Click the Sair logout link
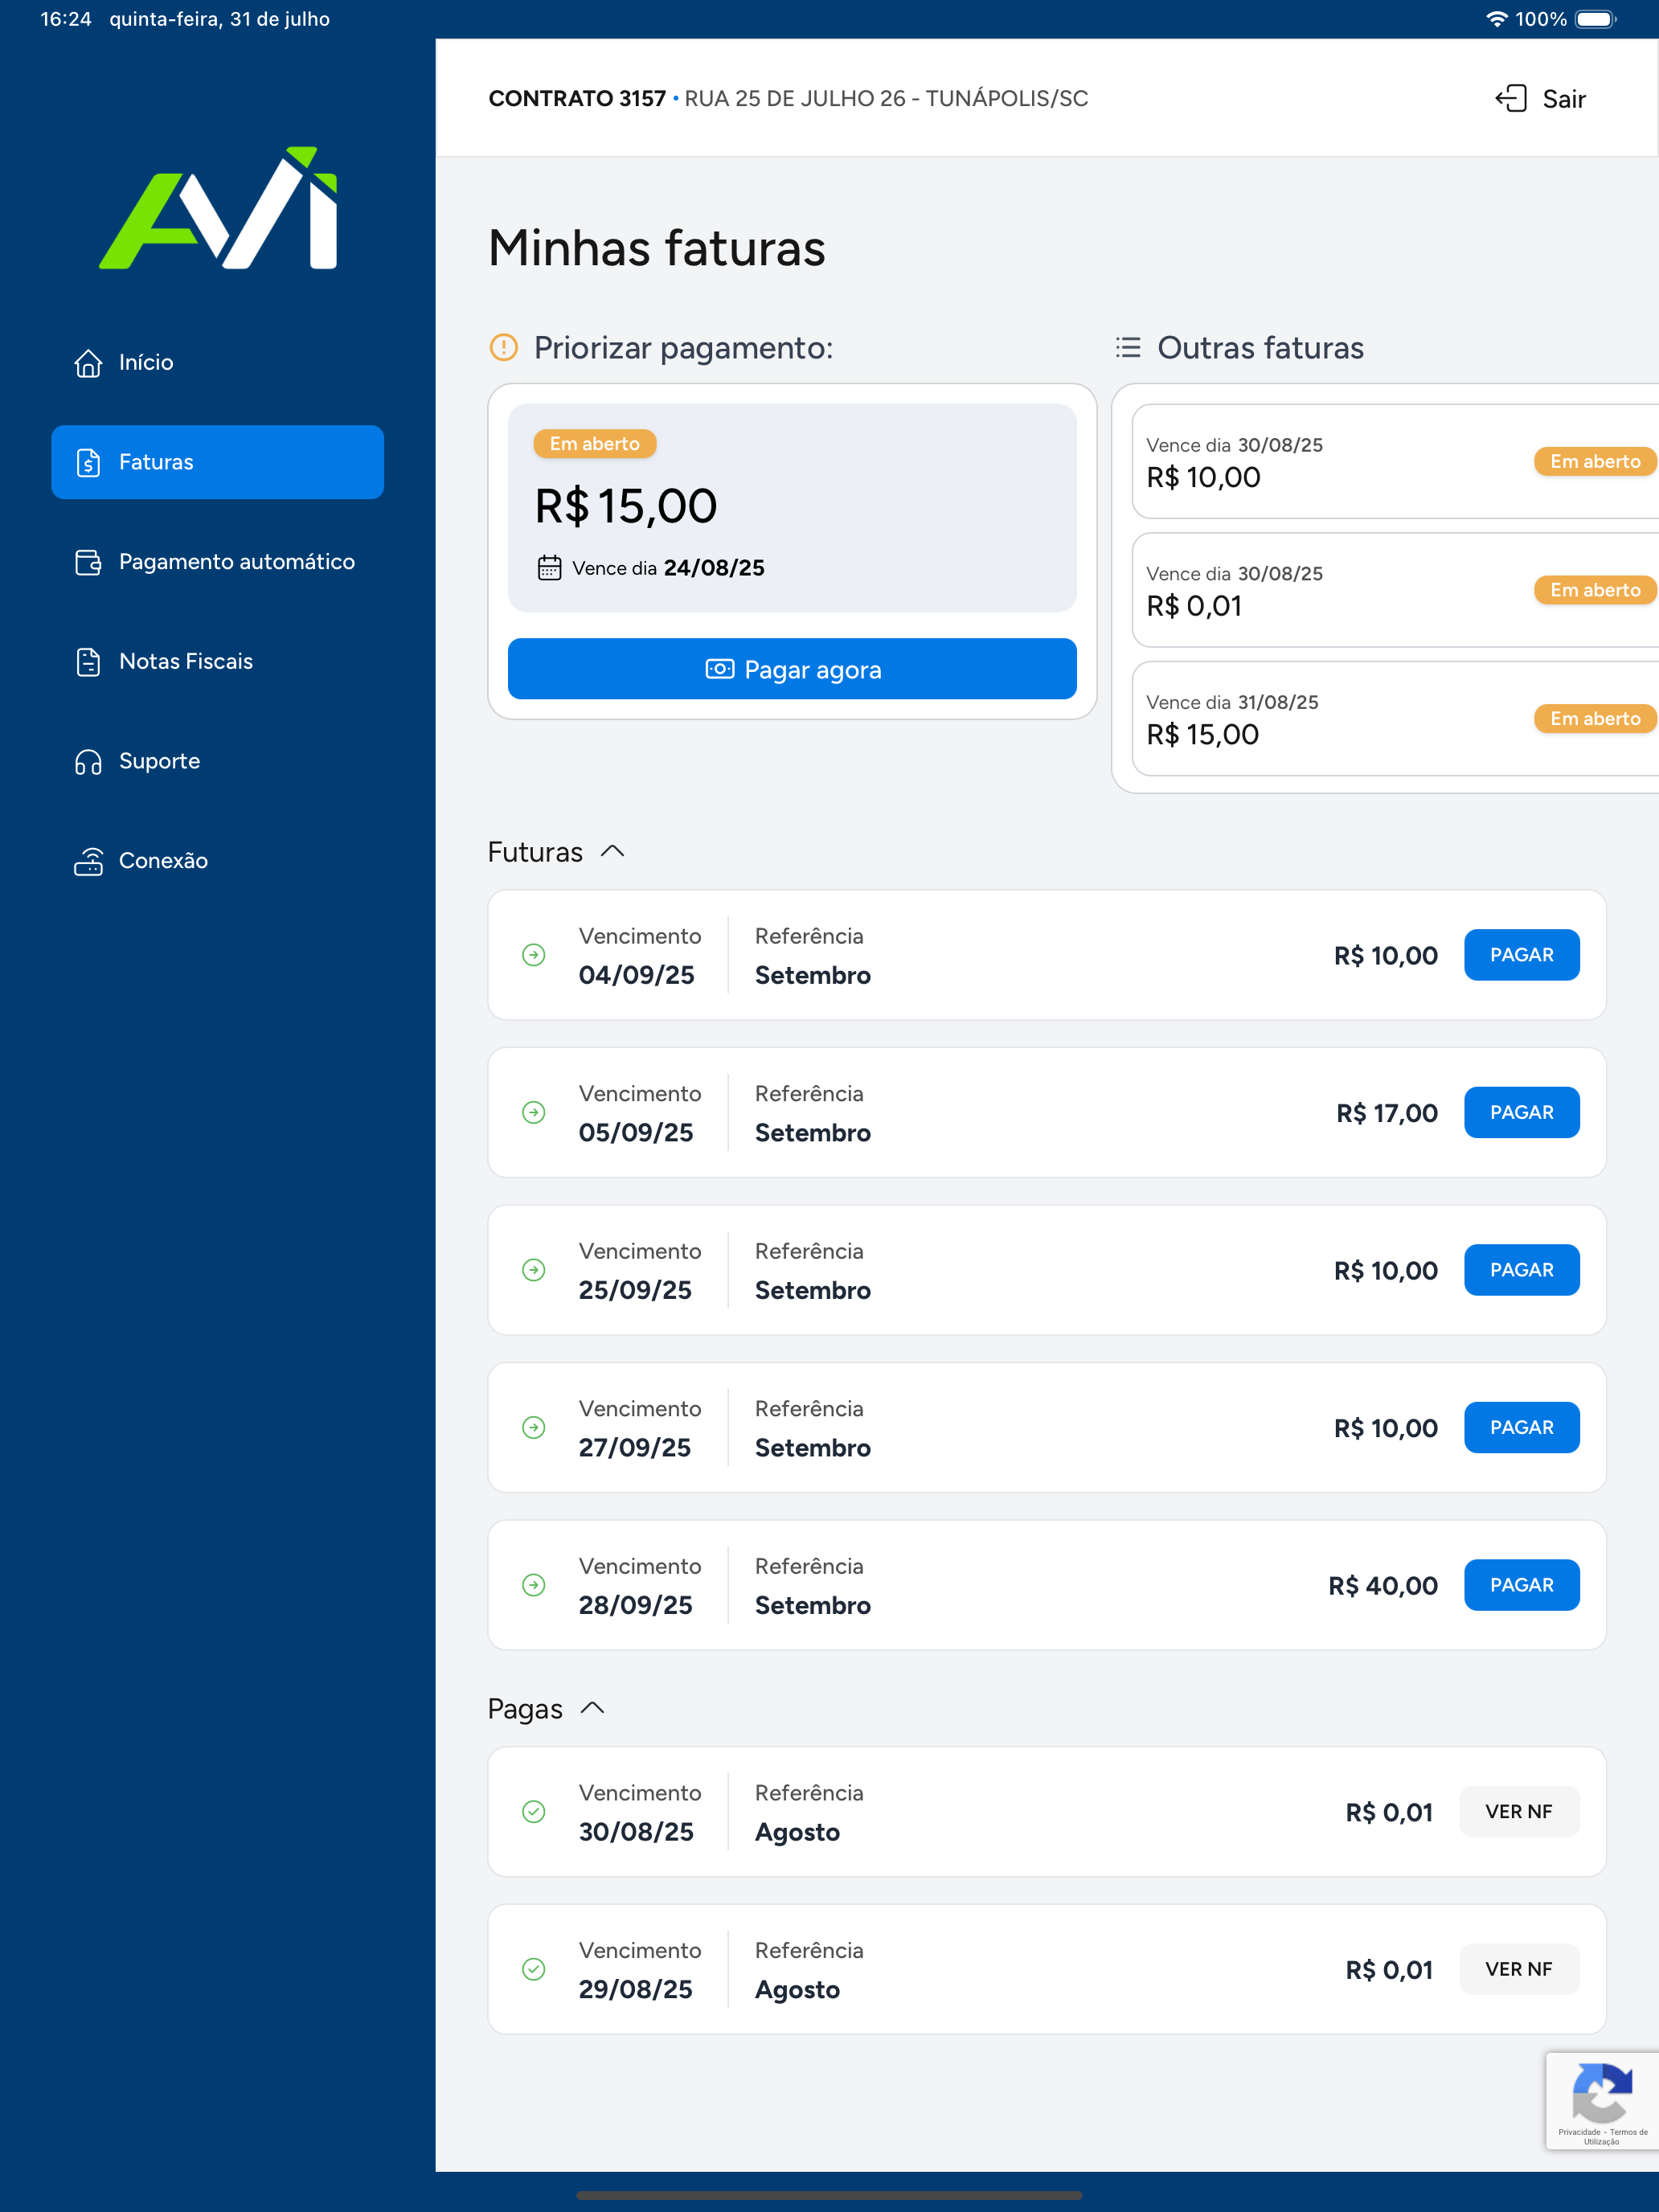The height and width of the screenshot is (2212, 1659). pos(1541,98)
